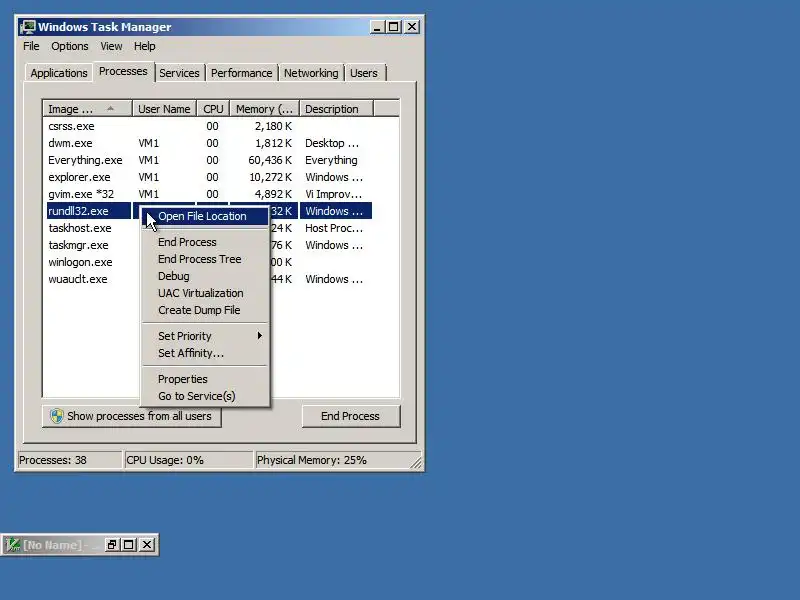Go to the Networking tab
This screenshot has height=600, width=800.
pos(311,73)
